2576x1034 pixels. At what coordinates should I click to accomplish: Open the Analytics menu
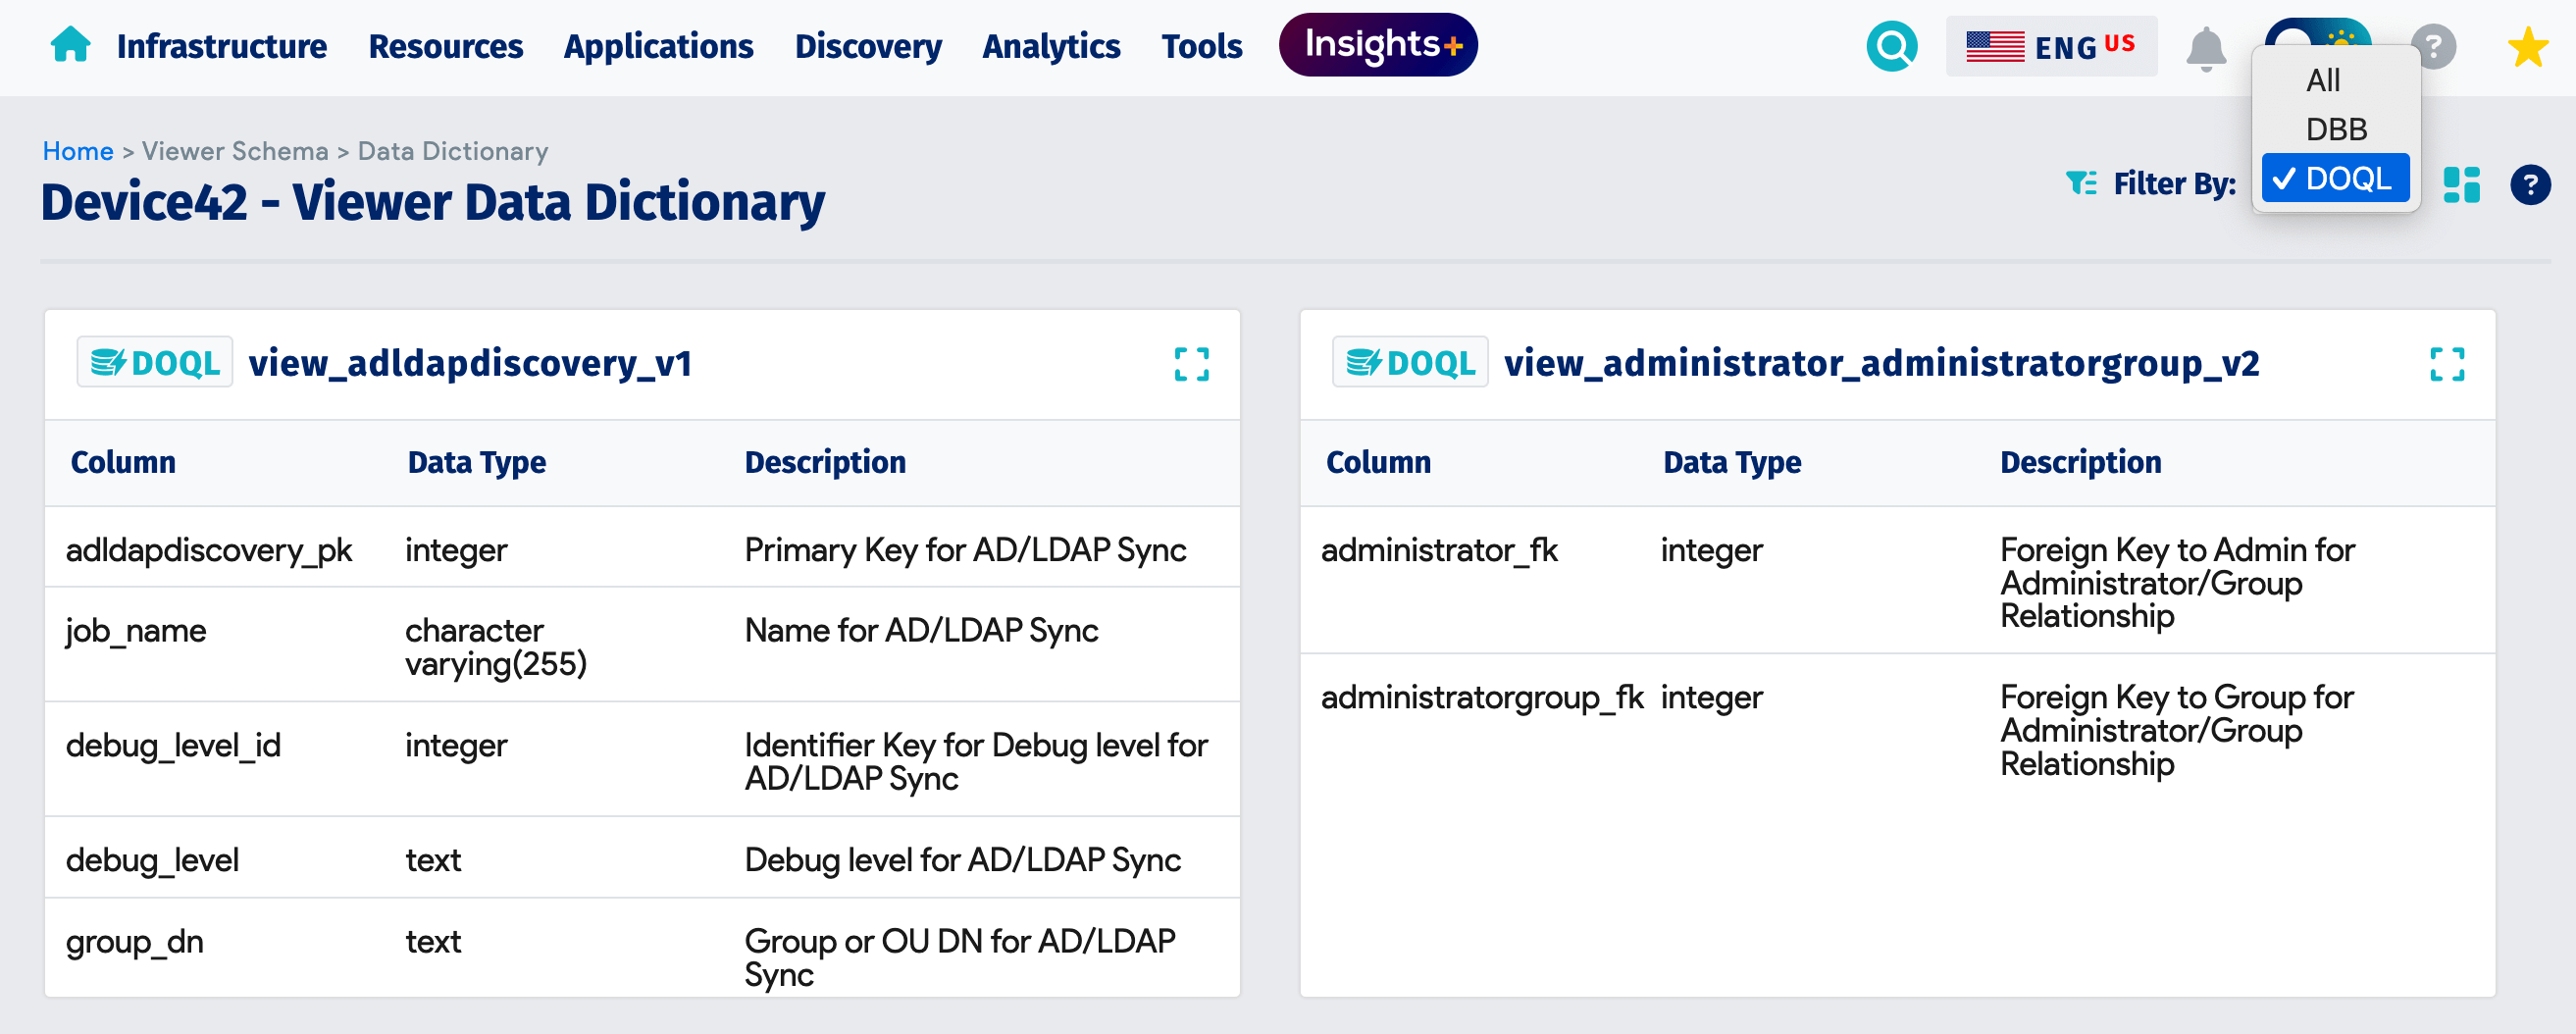tap(1051, 46)
